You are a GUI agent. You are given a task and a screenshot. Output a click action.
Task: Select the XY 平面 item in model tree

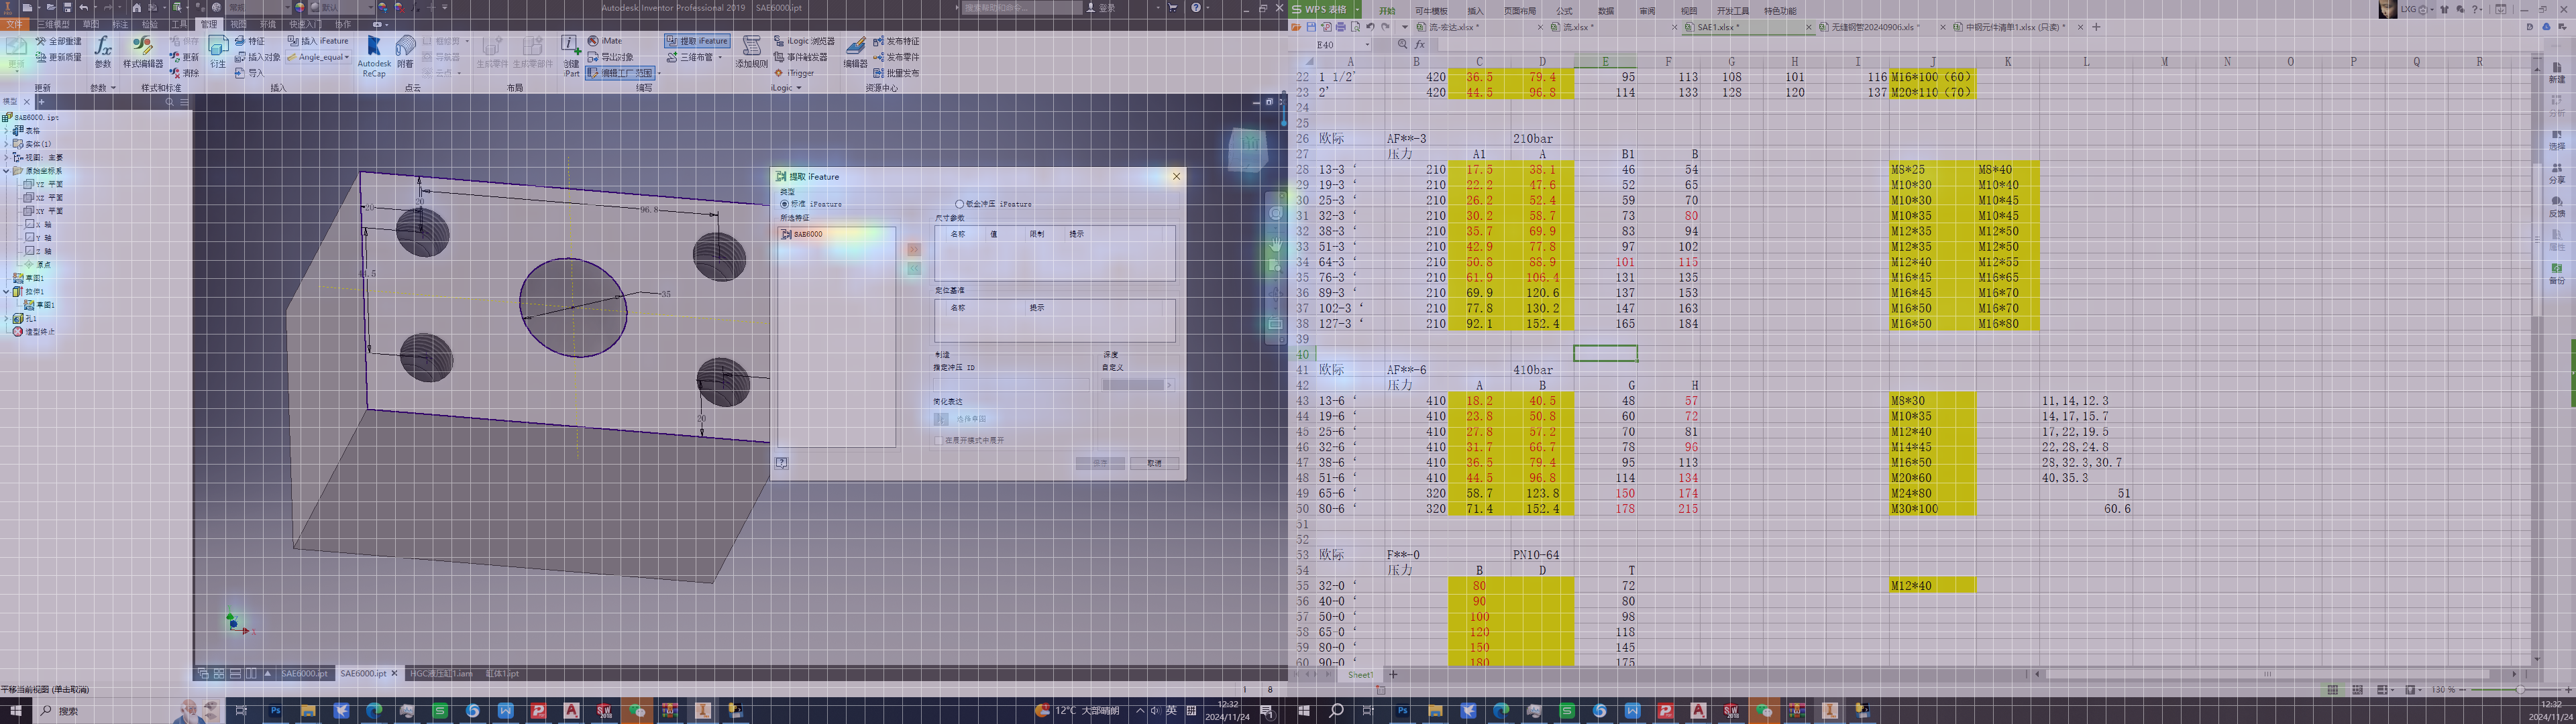43,211
